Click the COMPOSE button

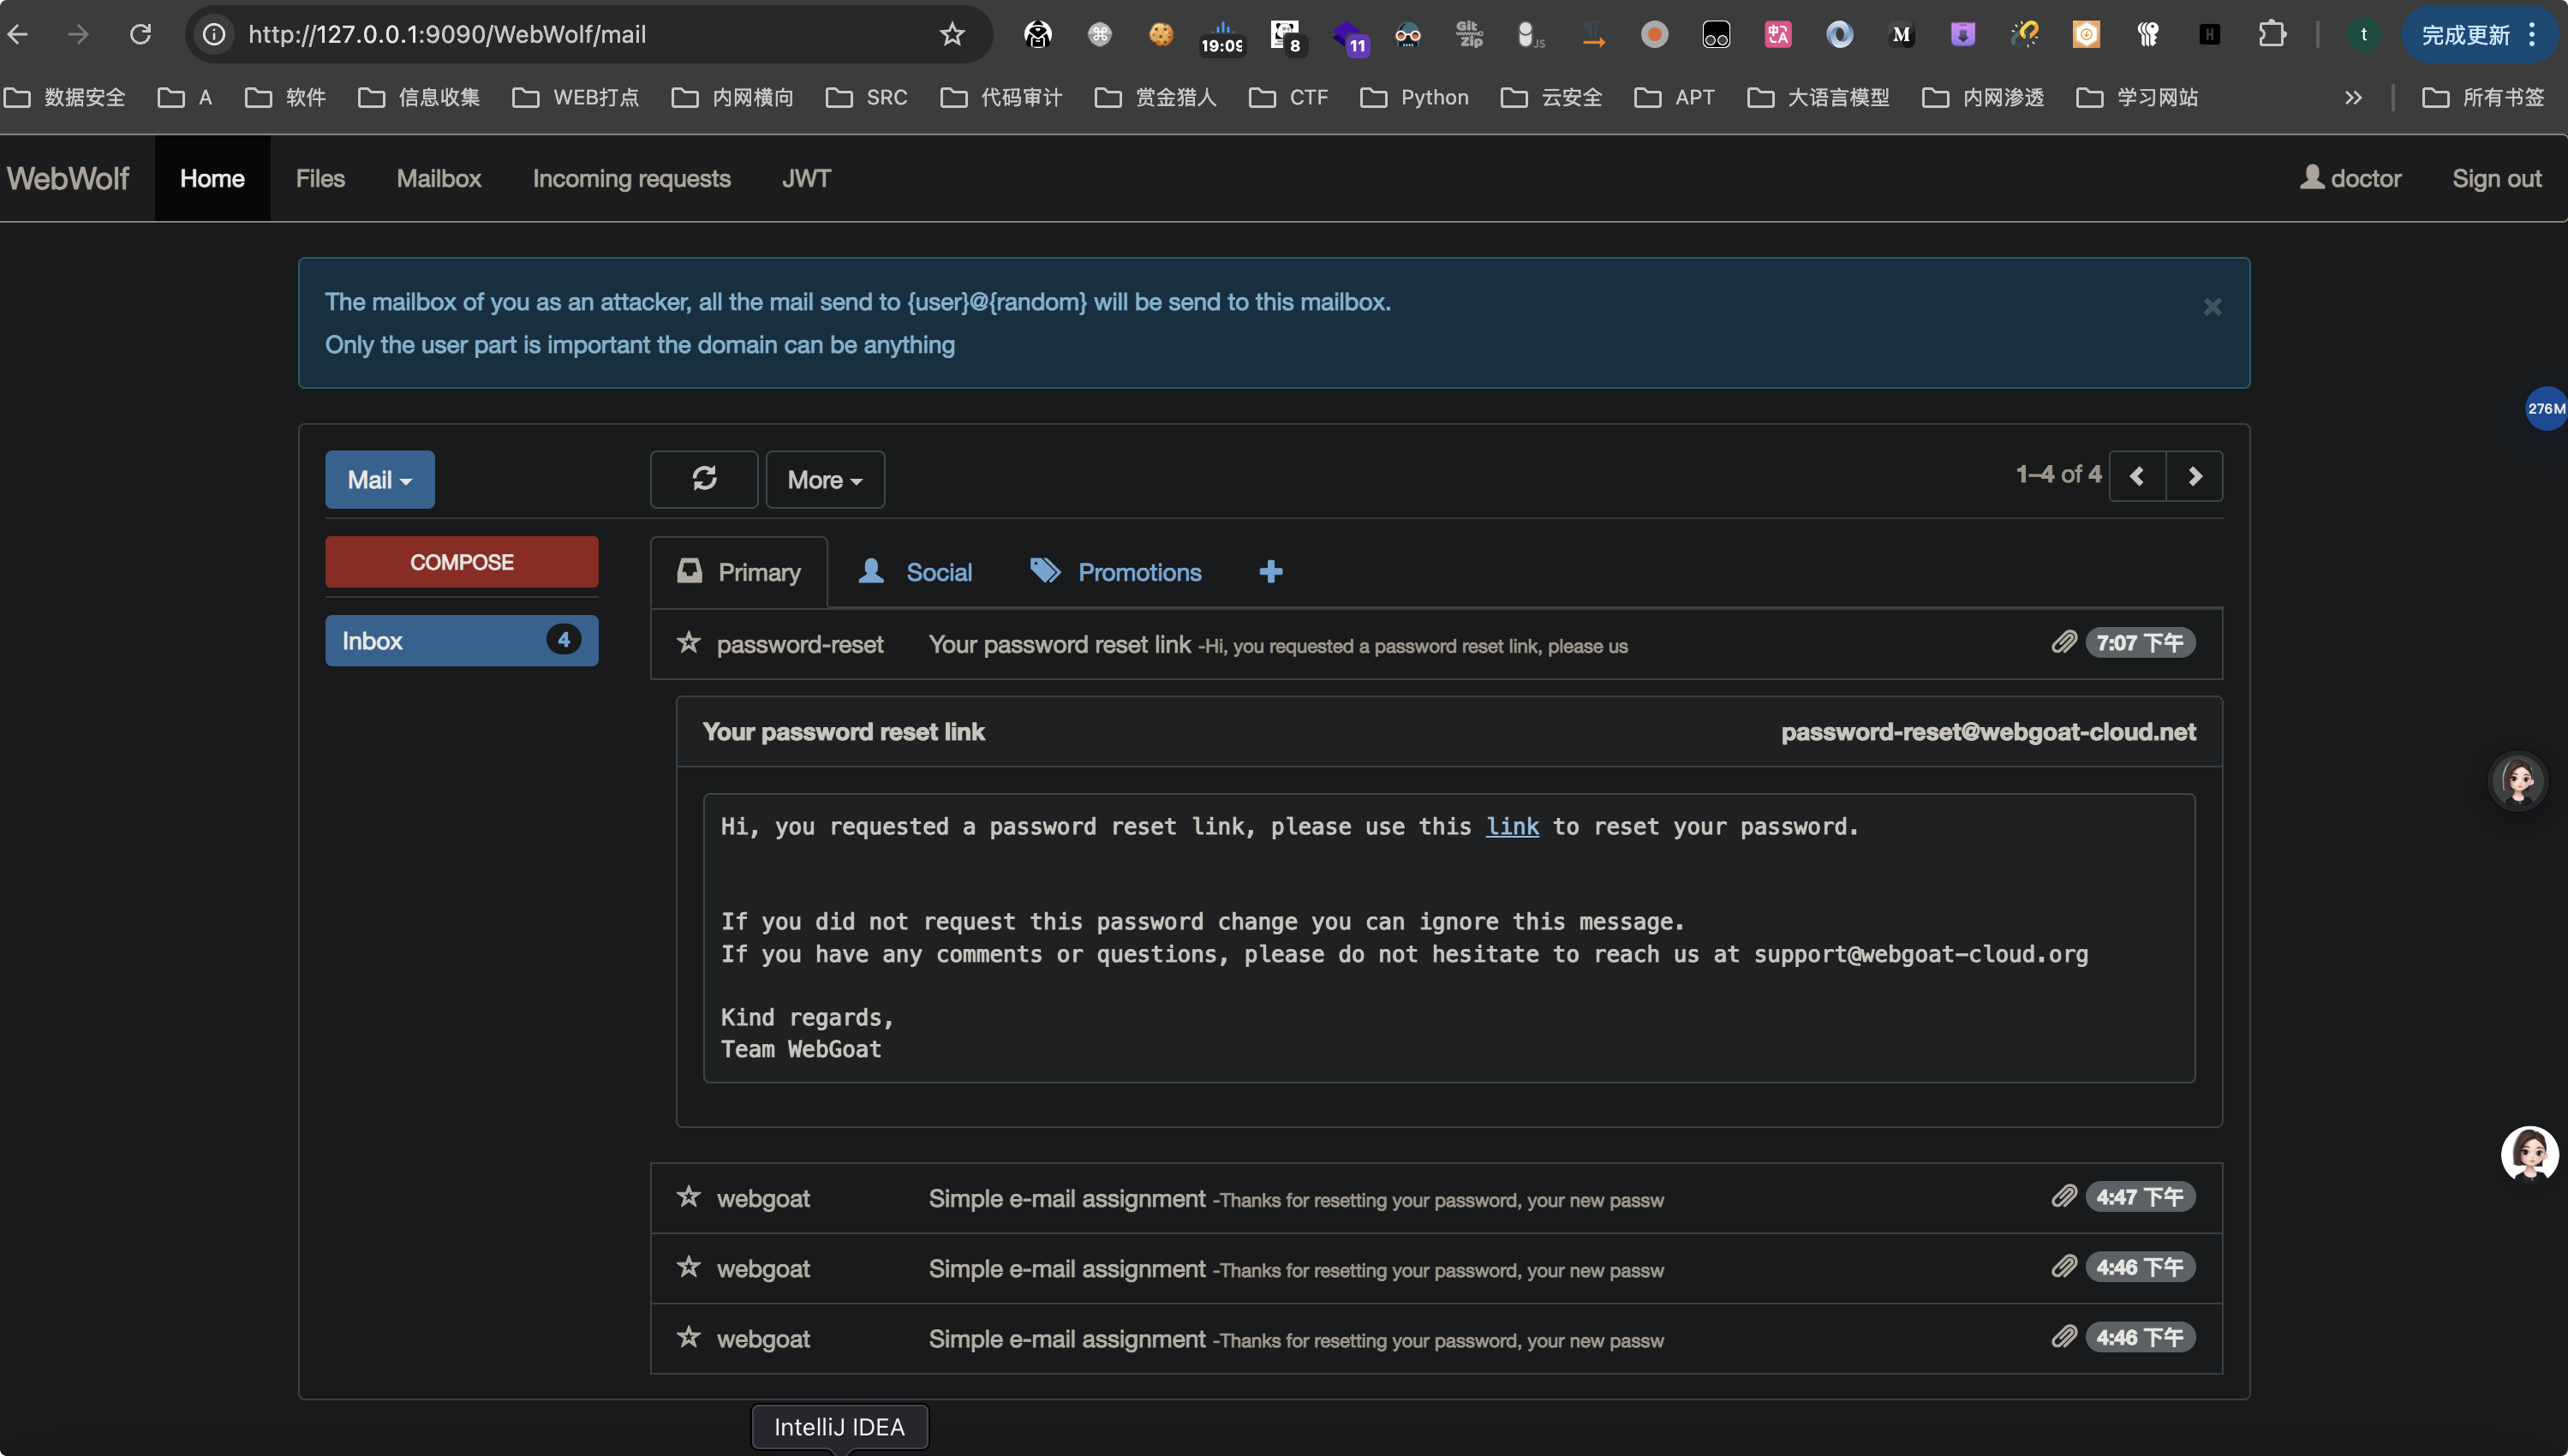point(462,562)
